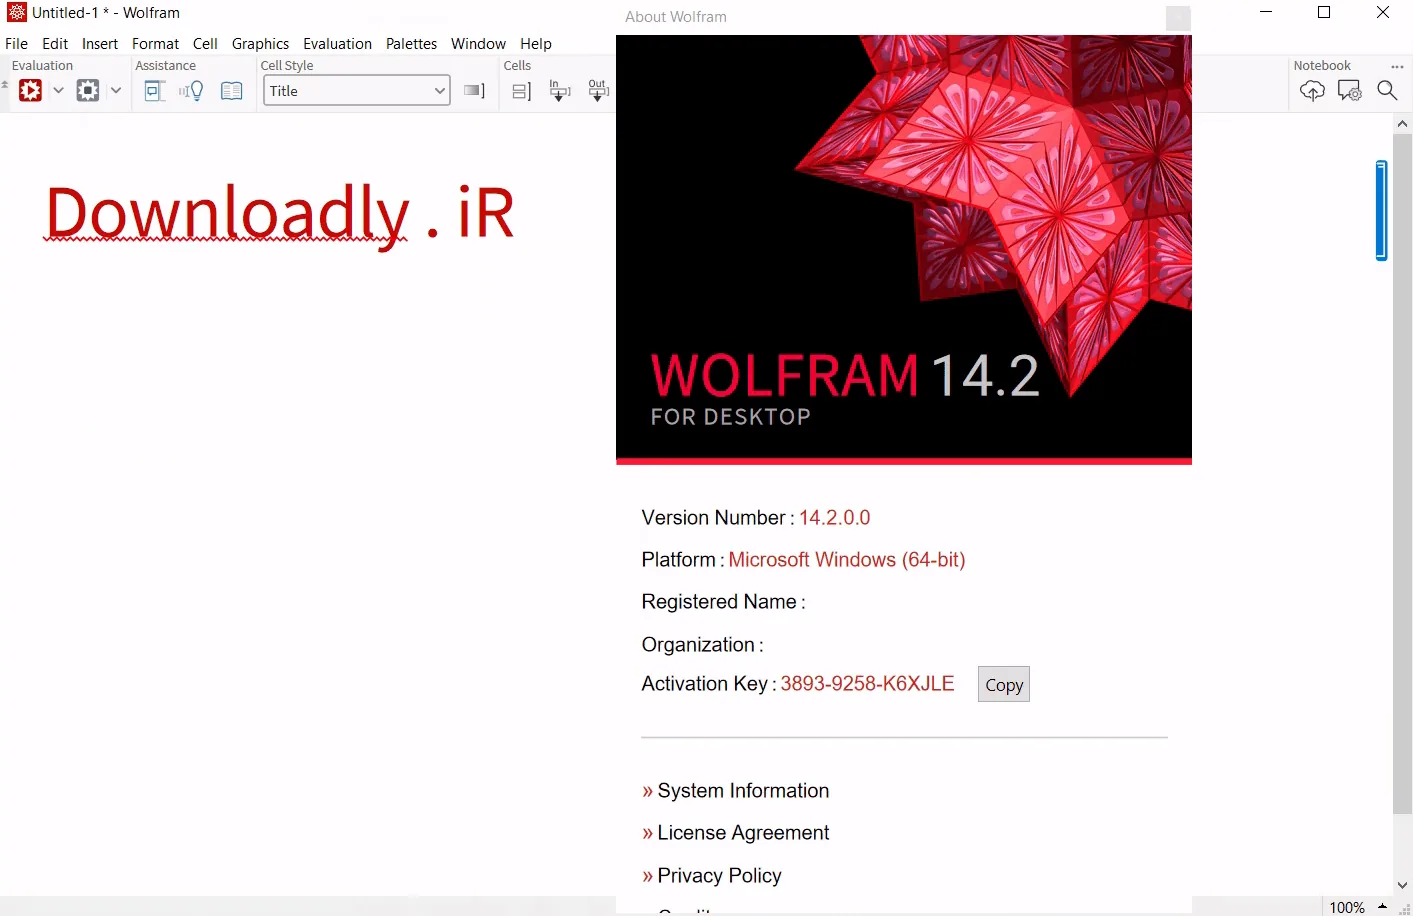Click the scrollbar up arrow
This screenshot has width=1413, height=916.
[x=1402, y=124]
